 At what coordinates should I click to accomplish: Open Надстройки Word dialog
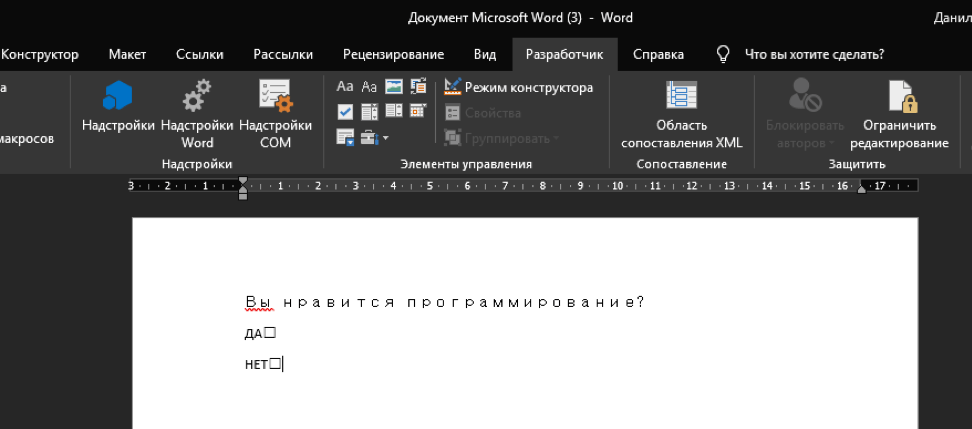click(x=197, y=114)
